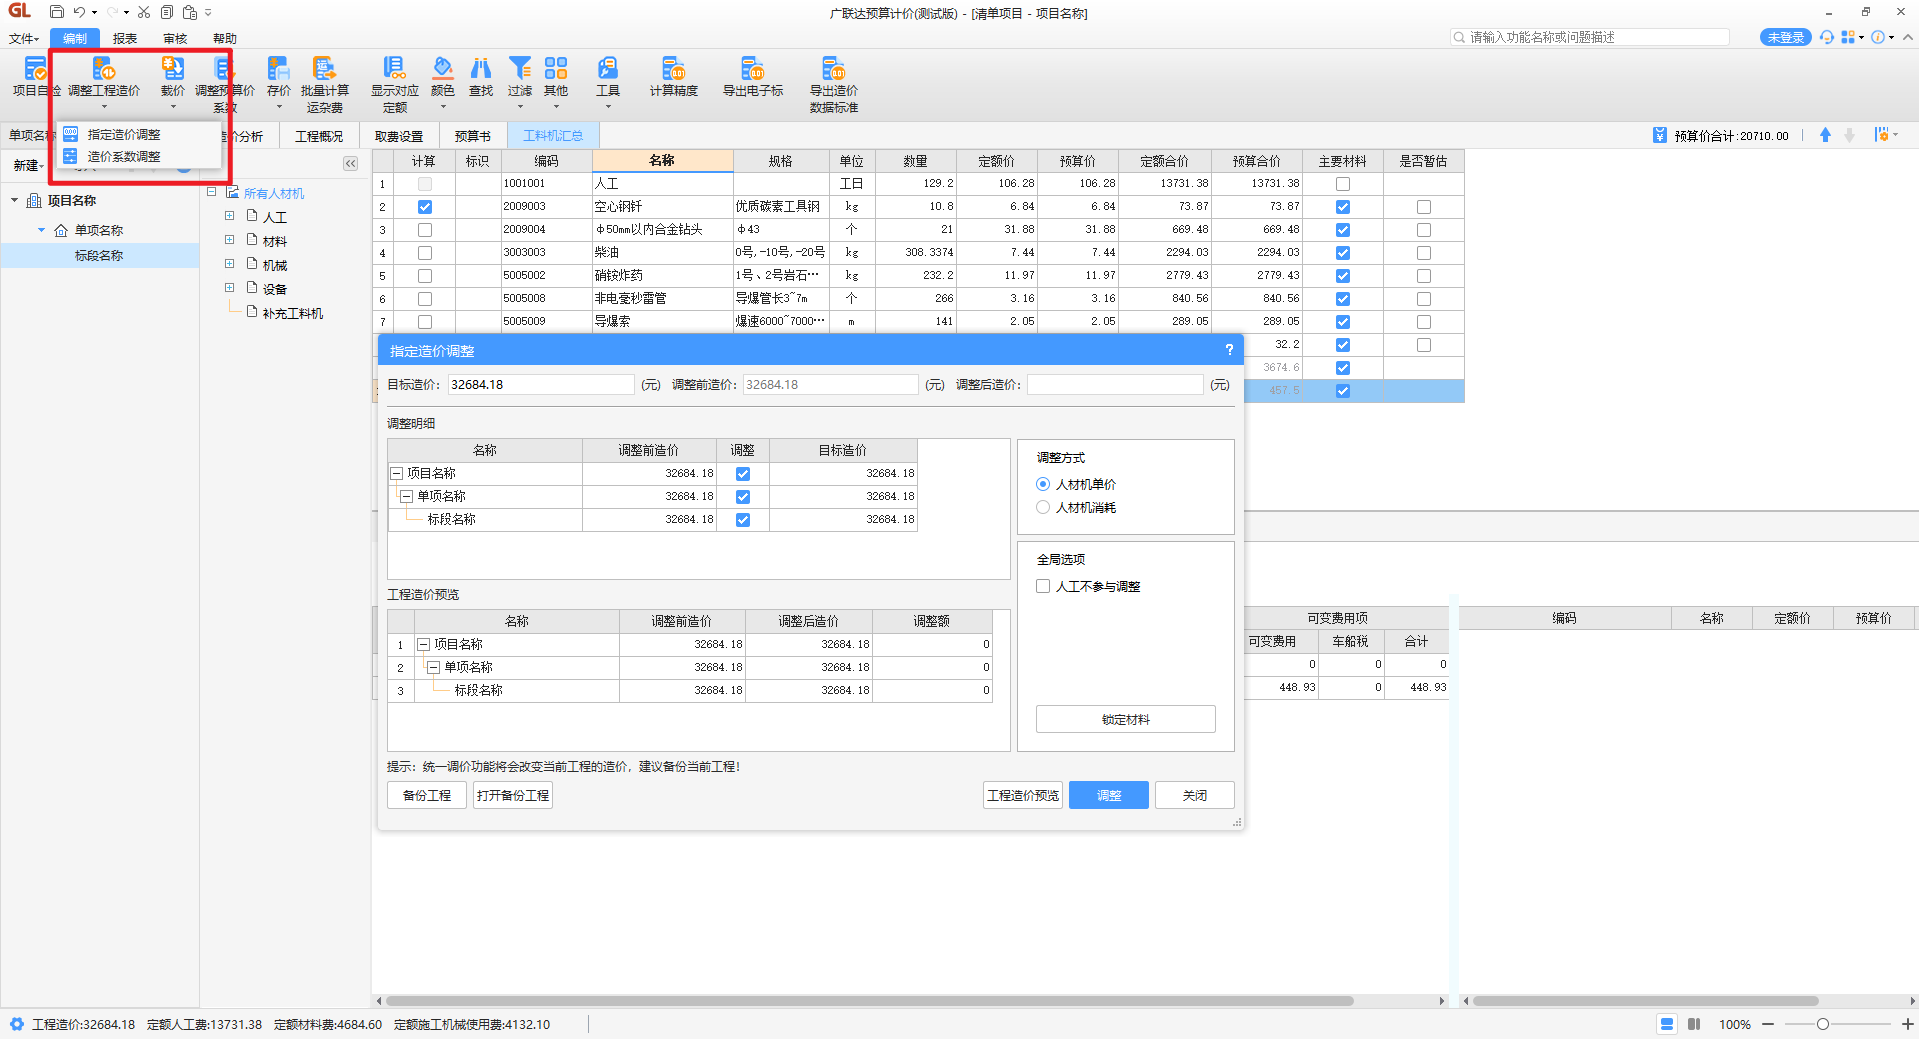Select 人材机单价 radio button
The width and height of the screenshot is (1919, 1039).
[1043, 484]
